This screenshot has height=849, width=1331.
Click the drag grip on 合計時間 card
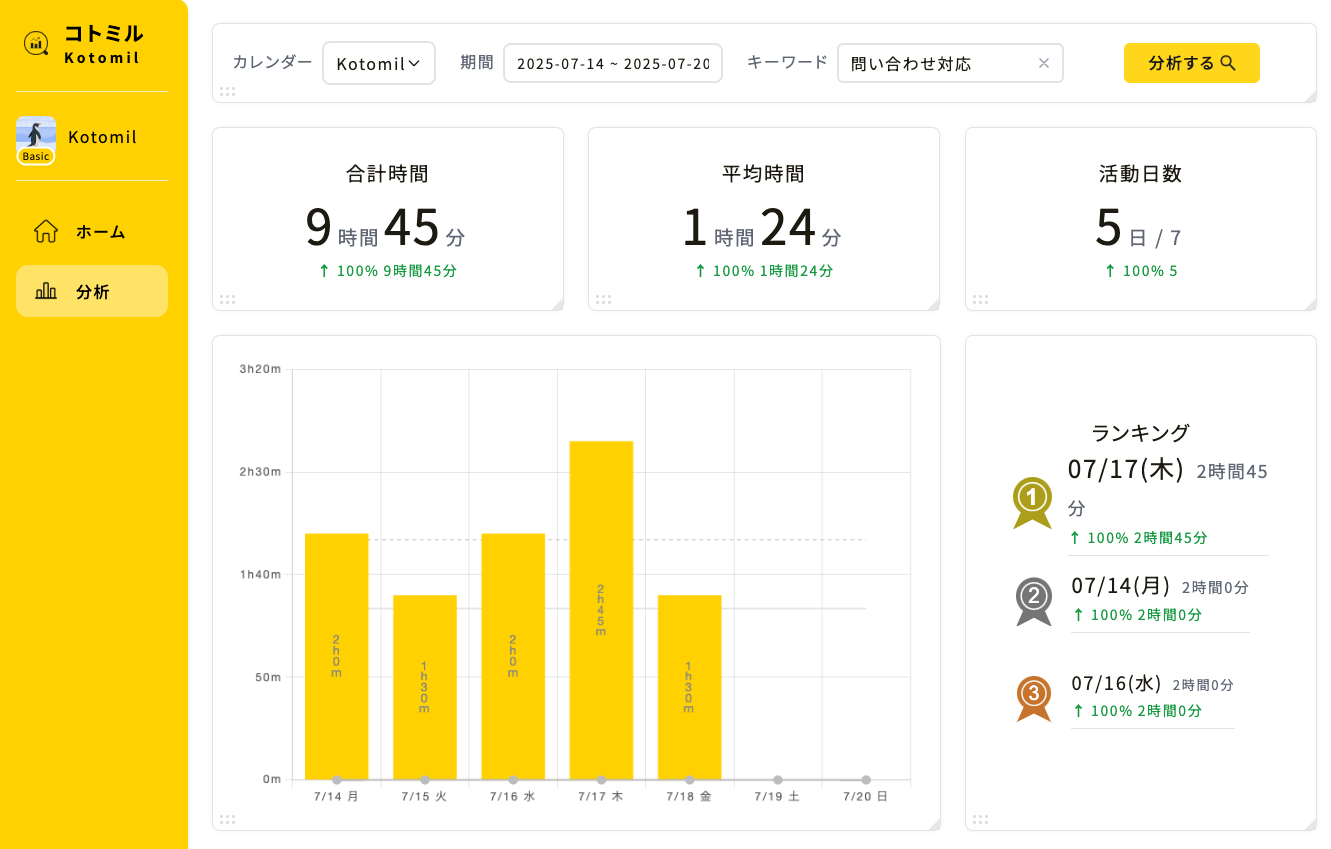pyautogui.click(x=227, y=299)
